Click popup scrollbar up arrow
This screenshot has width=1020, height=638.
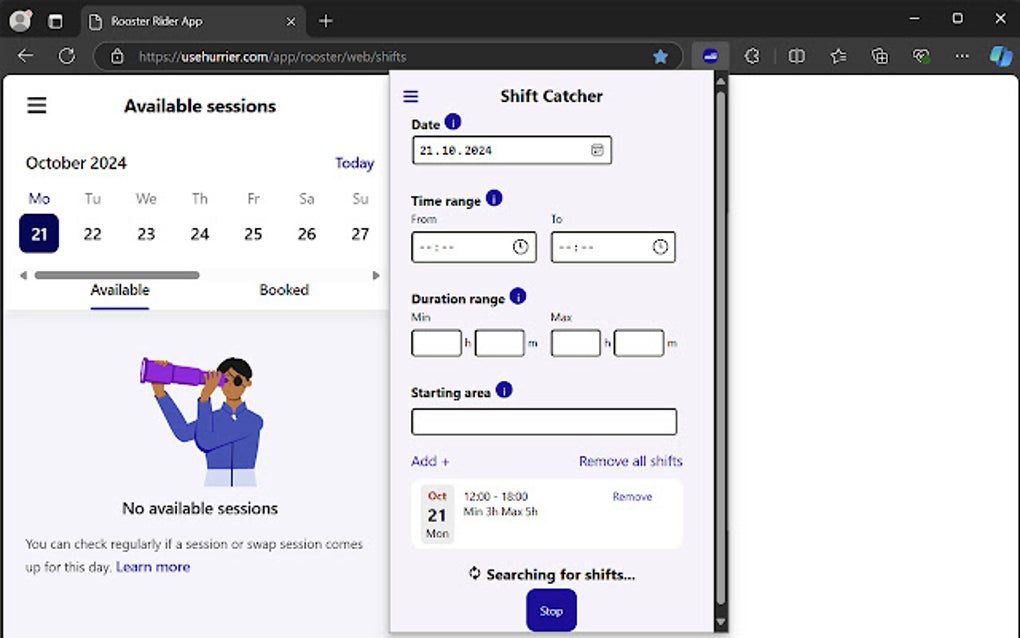pyautogui.click(x=720, y=81)
